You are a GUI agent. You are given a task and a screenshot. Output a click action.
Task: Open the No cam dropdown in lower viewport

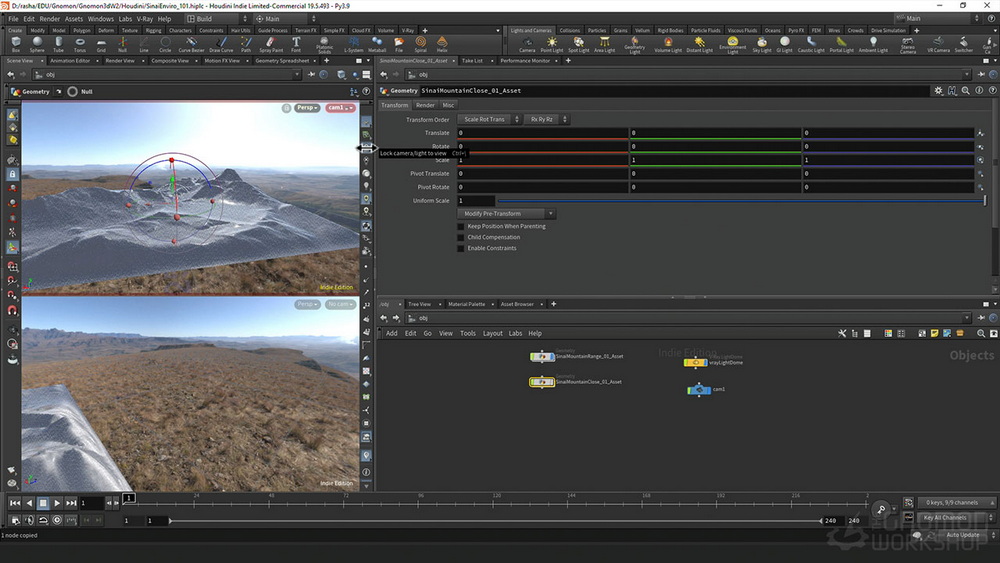point(340,304)
